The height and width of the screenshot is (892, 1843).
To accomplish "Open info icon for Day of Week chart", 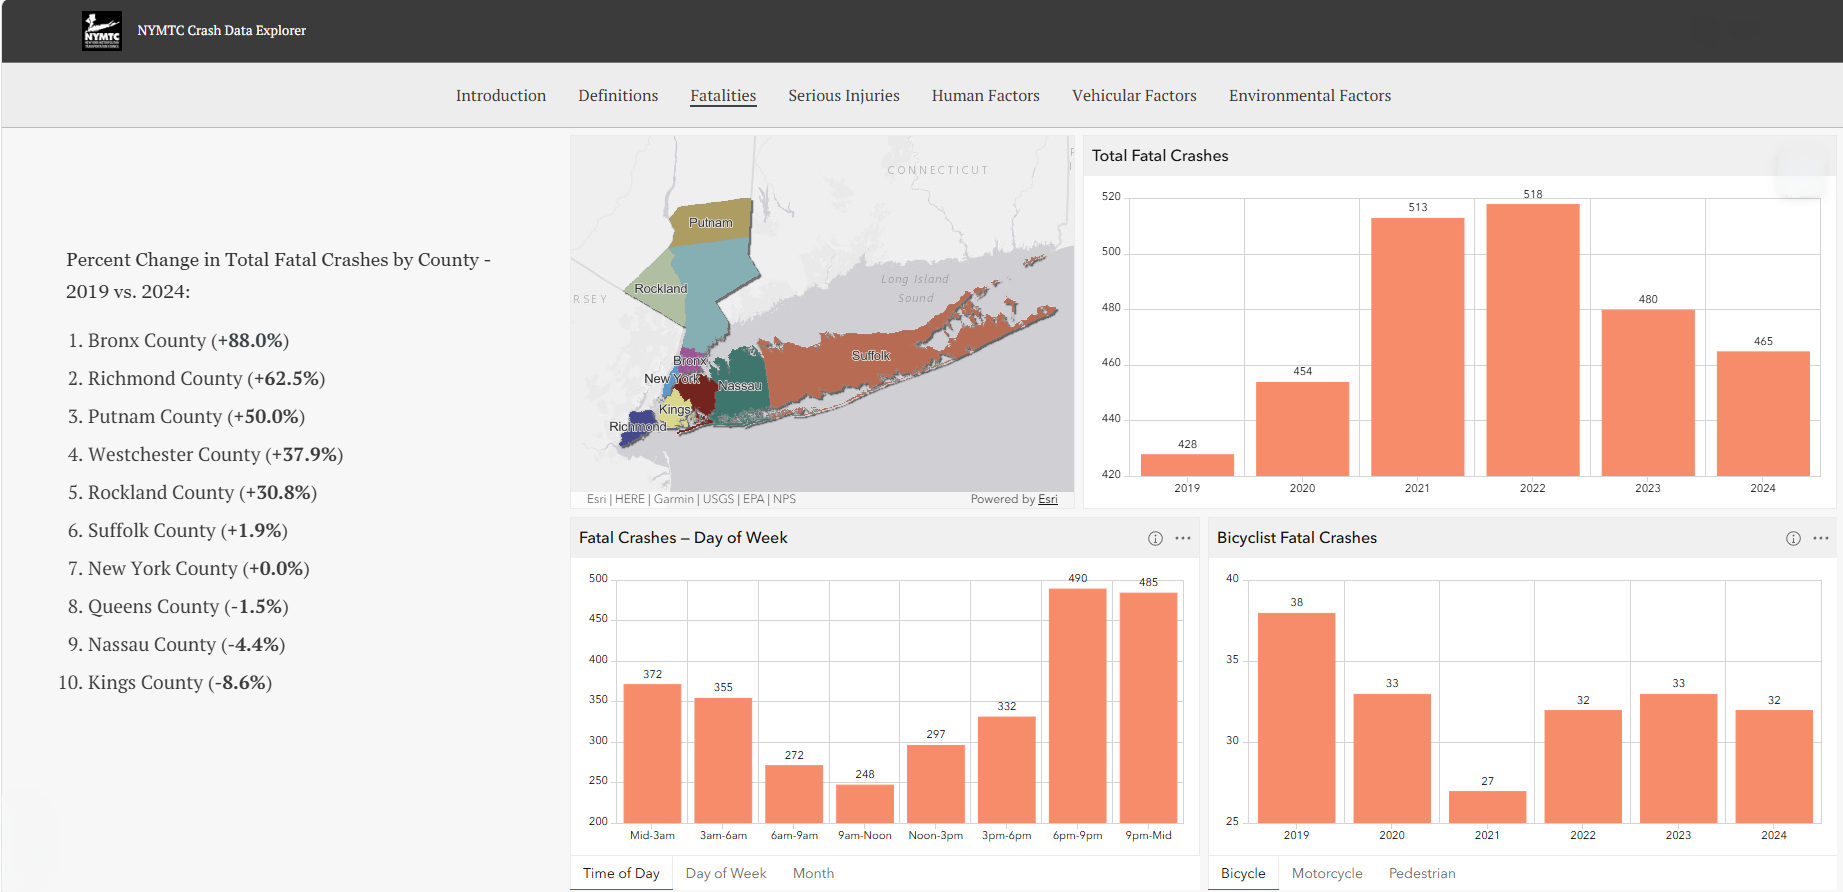I will 1155,538.
